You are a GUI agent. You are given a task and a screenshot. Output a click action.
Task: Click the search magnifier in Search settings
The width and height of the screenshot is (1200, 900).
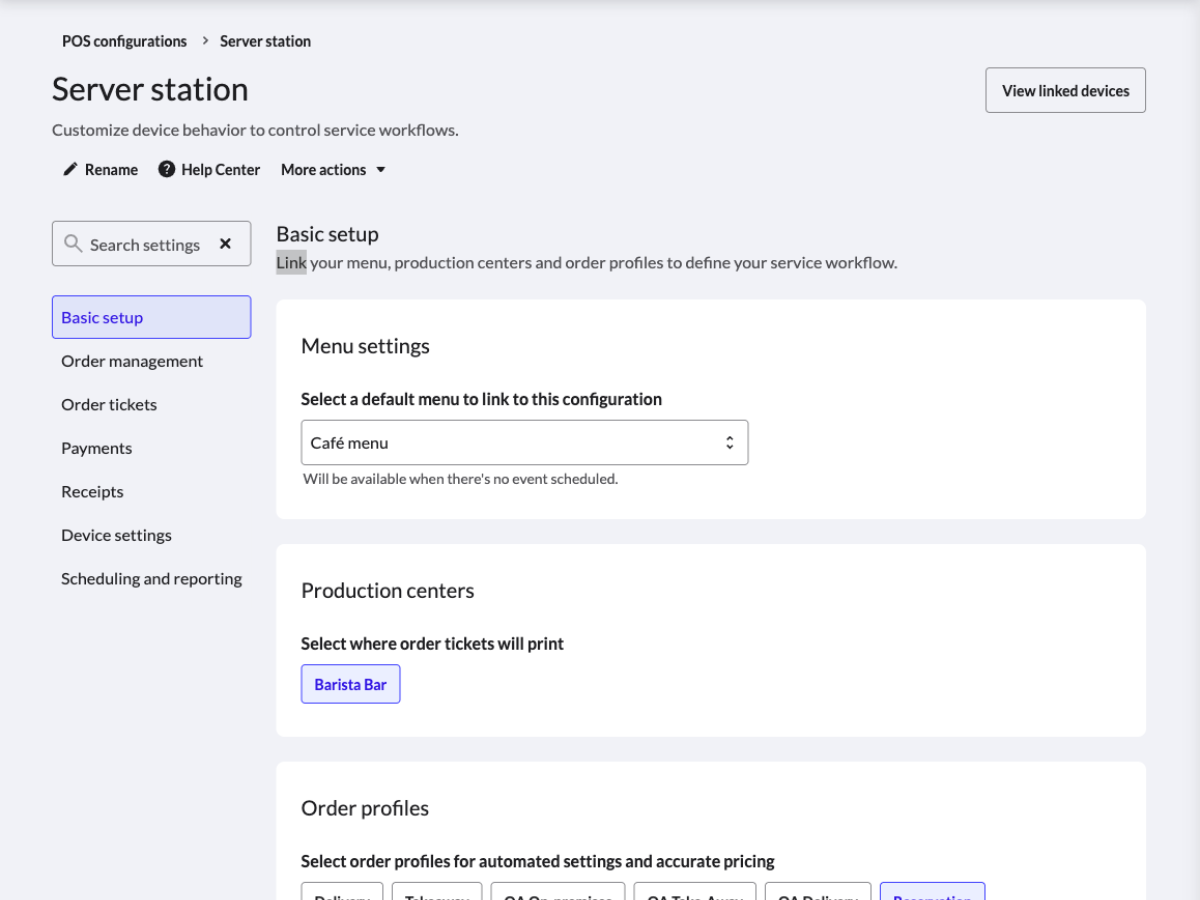72,243
